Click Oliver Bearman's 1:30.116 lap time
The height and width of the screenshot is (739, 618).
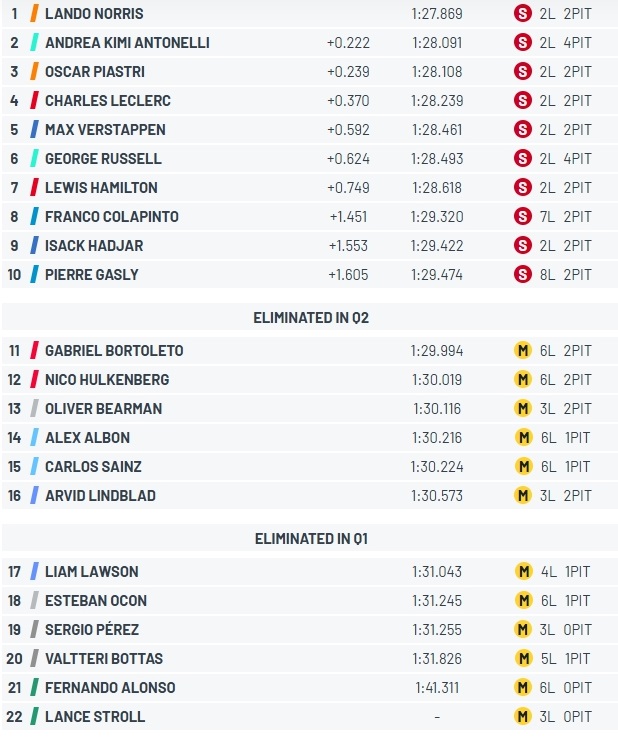point(437,409)
